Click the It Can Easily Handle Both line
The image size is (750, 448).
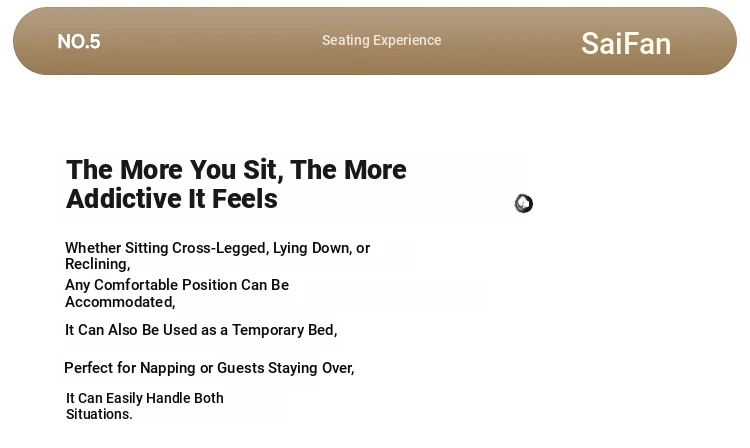pos(144,398)
